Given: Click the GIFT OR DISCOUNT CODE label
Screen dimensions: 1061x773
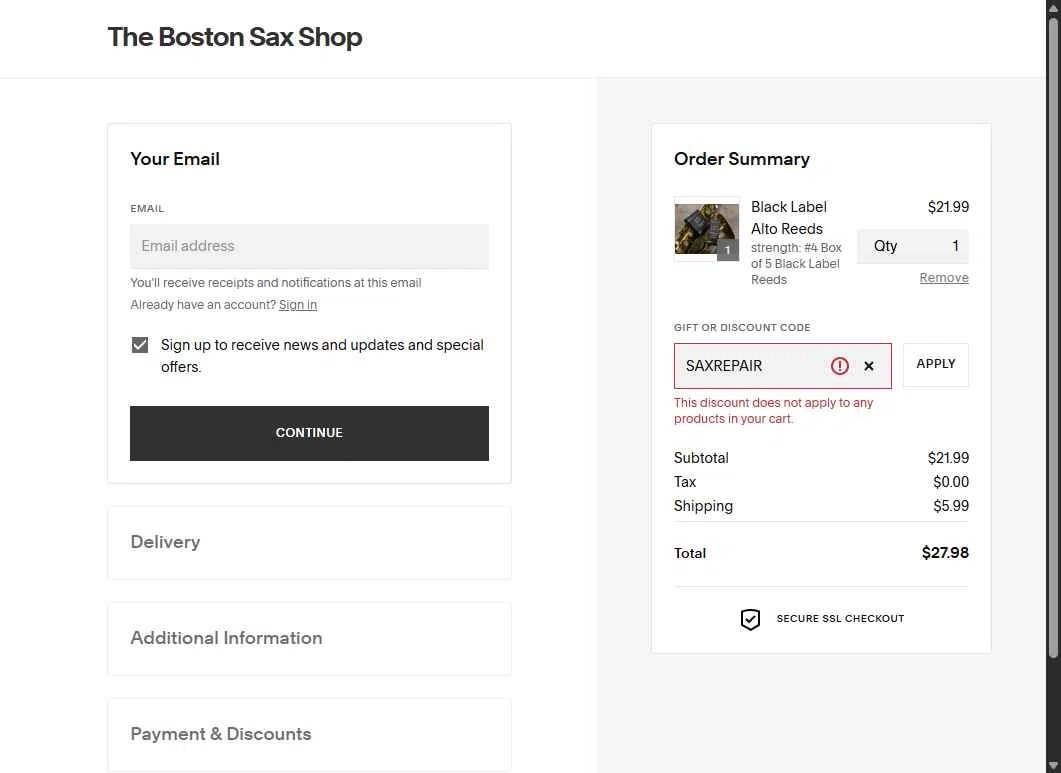Looking at the screenshot, I should tap(742, 328).
